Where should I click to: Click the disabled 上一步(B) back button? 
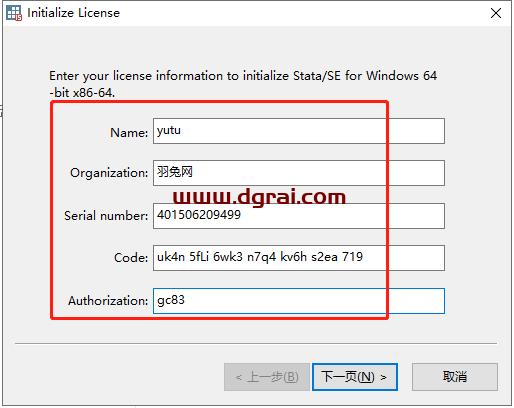(x=267, y=377)
